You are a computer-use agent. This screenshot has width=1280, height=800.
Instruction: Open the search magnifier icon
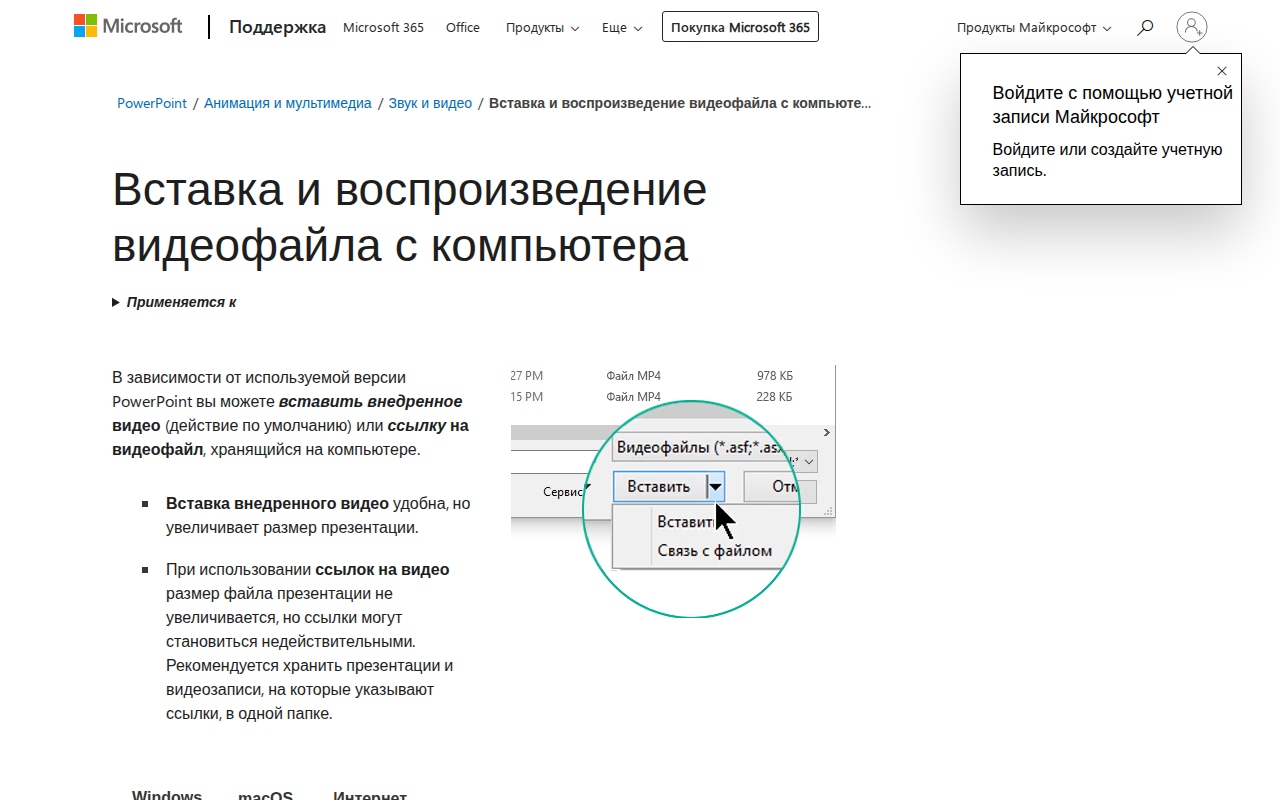tap(1145, 27)
